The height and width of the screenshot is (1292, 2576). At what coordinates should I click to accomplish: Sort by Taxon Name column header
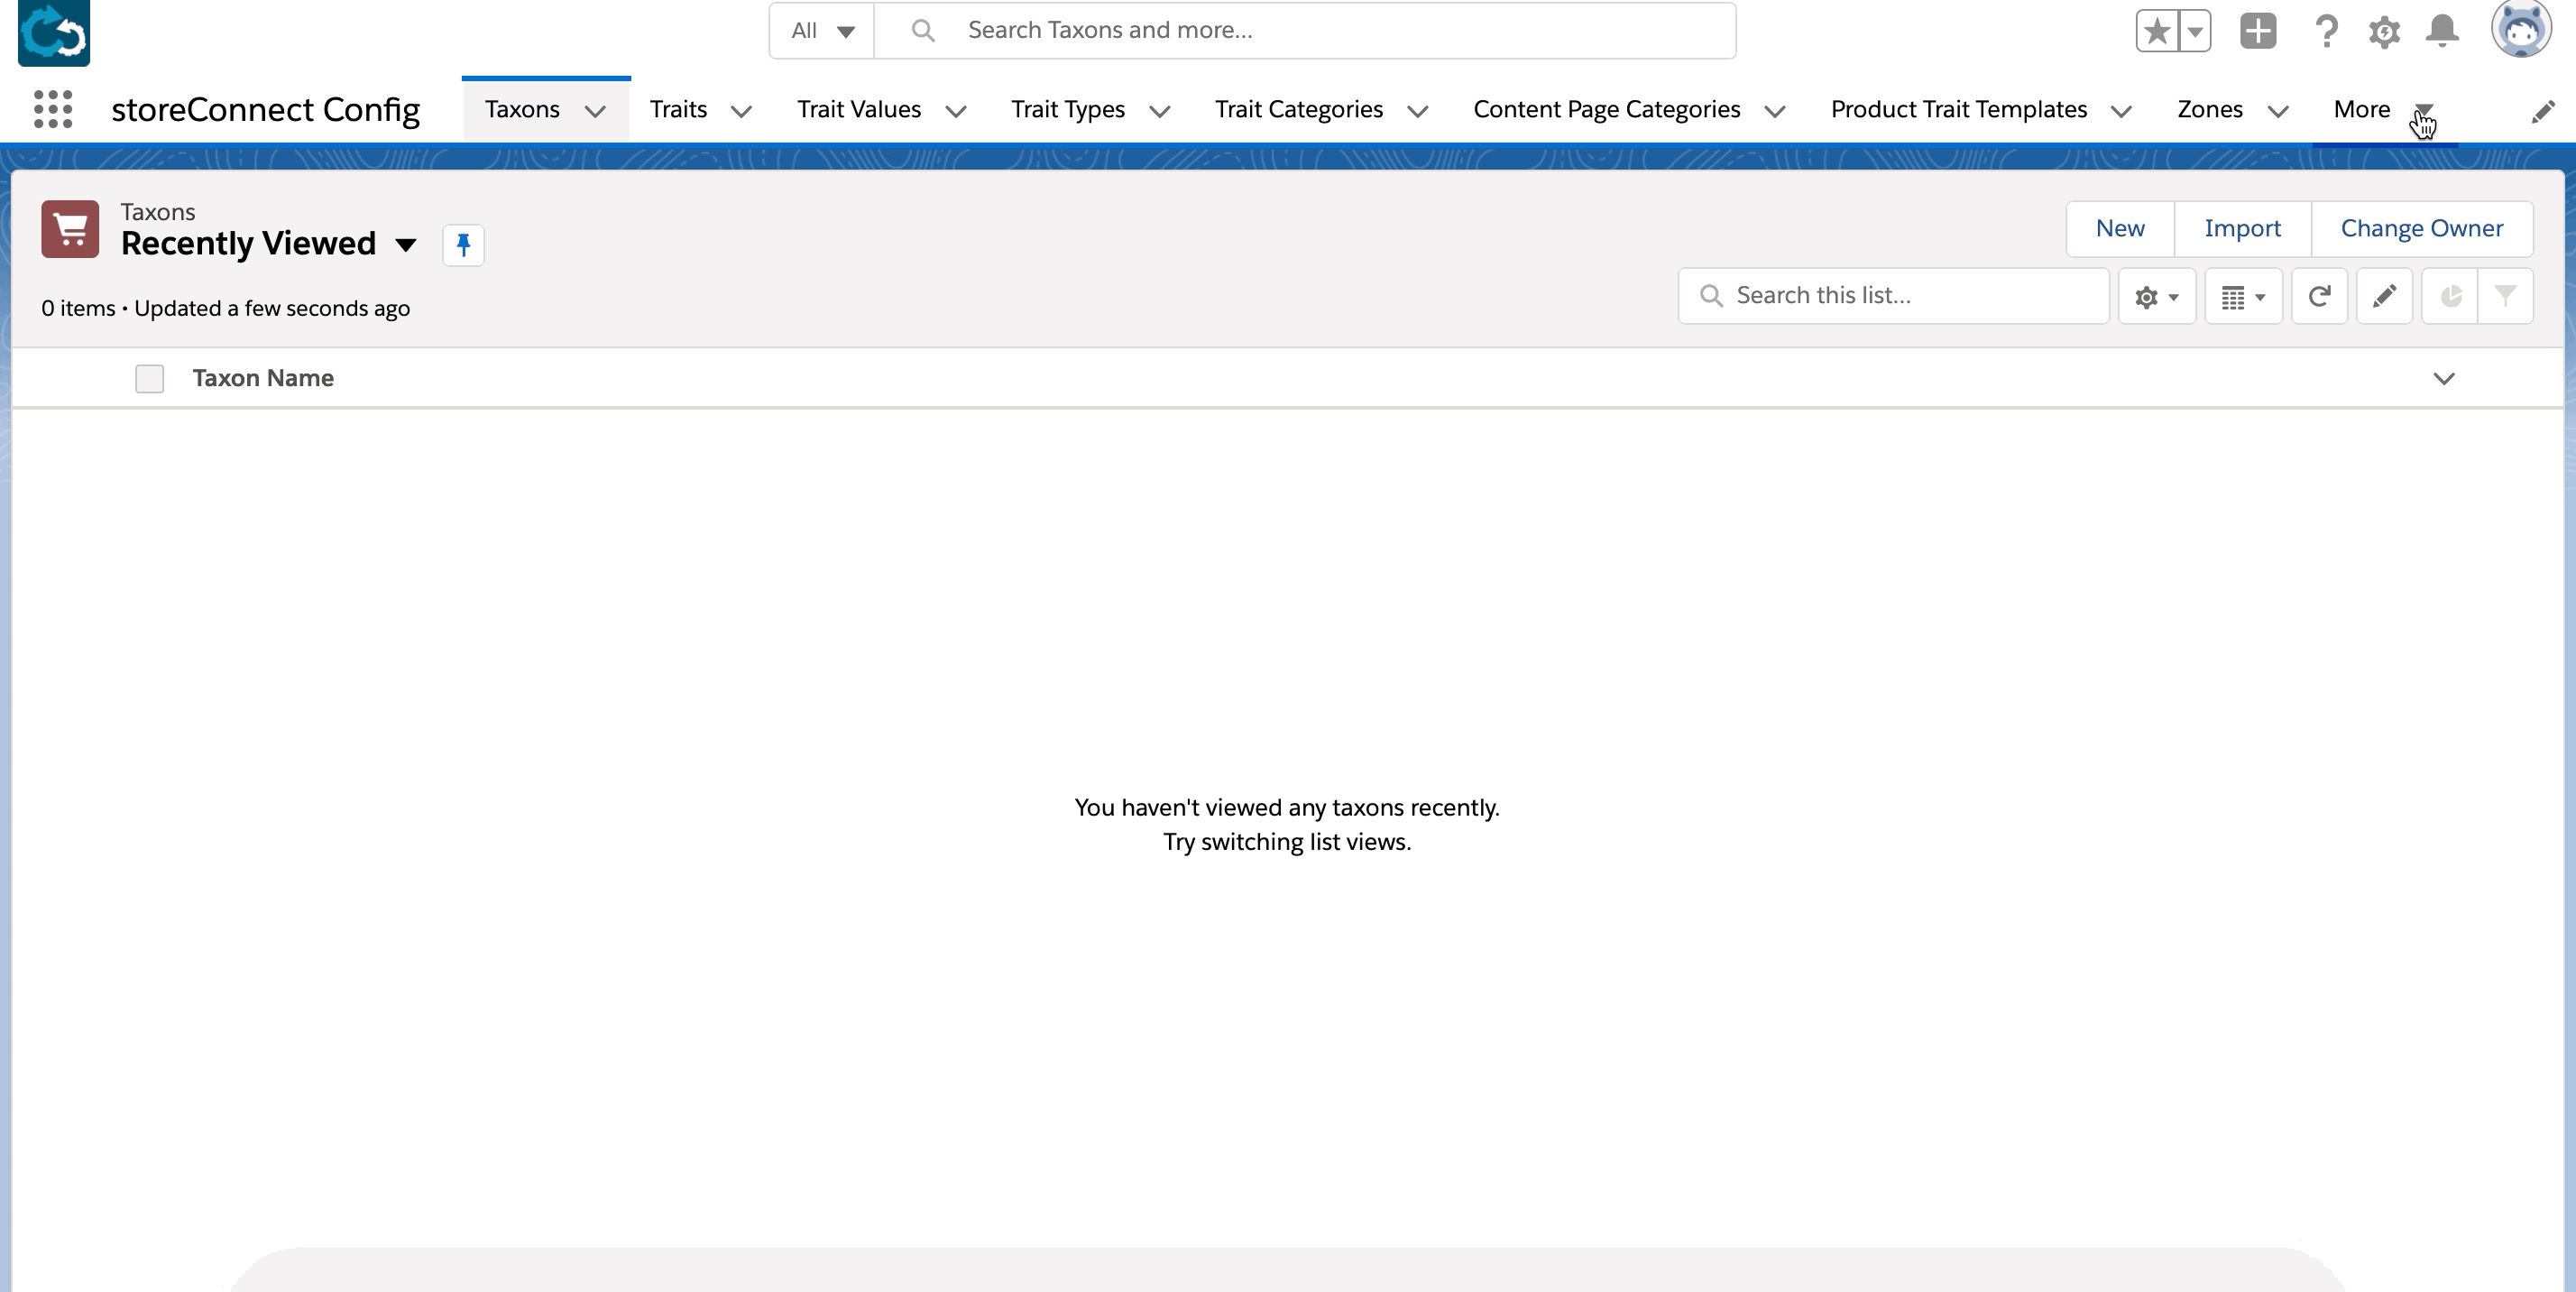click(x=263, y=379)
